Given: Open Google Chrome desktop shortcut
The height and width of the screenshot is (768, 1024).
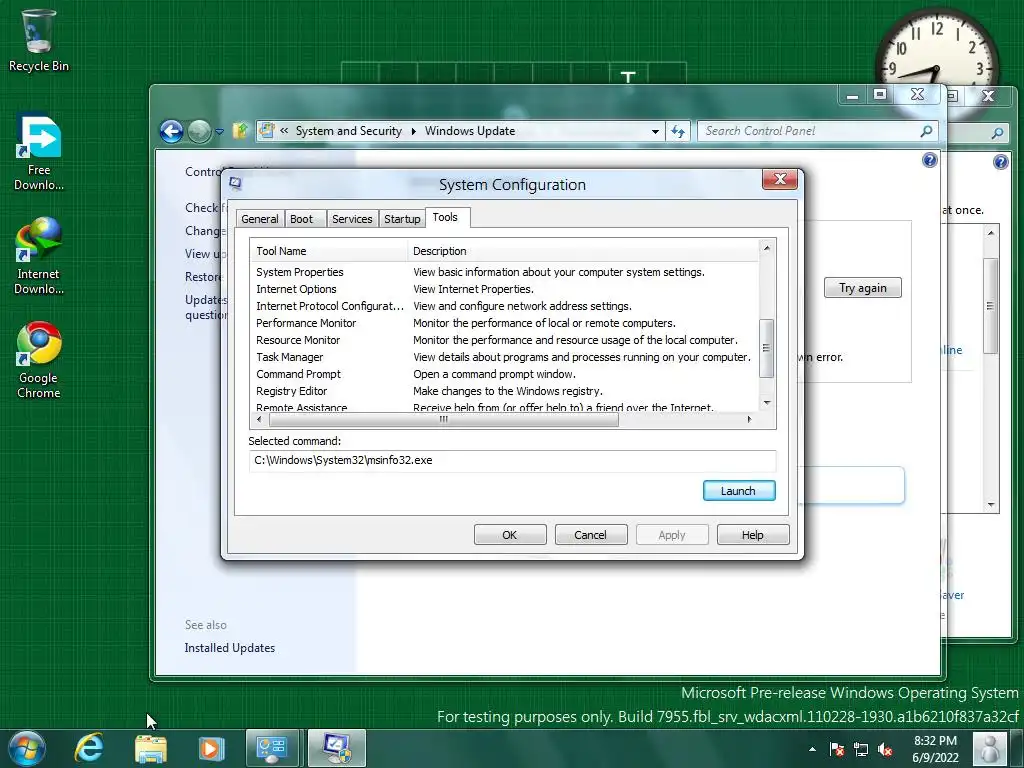Looking at the screenshot, I should click(x=38, y=360).
